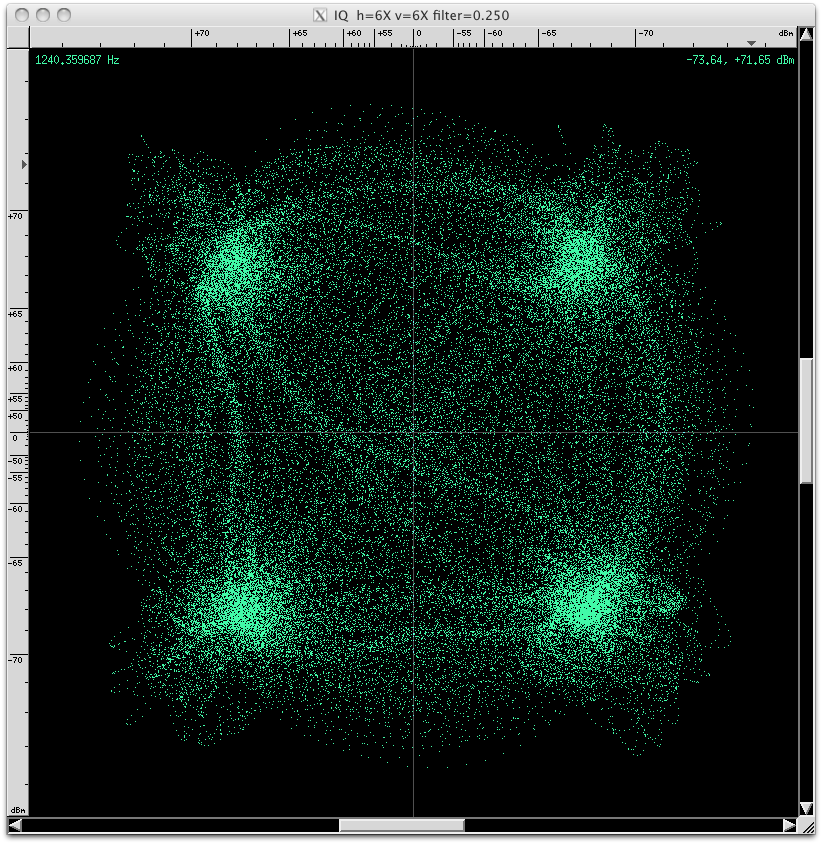Screen dimensions: 822x844
Task: Click the triangle marker on the top ruler
Action: (752, 43)
